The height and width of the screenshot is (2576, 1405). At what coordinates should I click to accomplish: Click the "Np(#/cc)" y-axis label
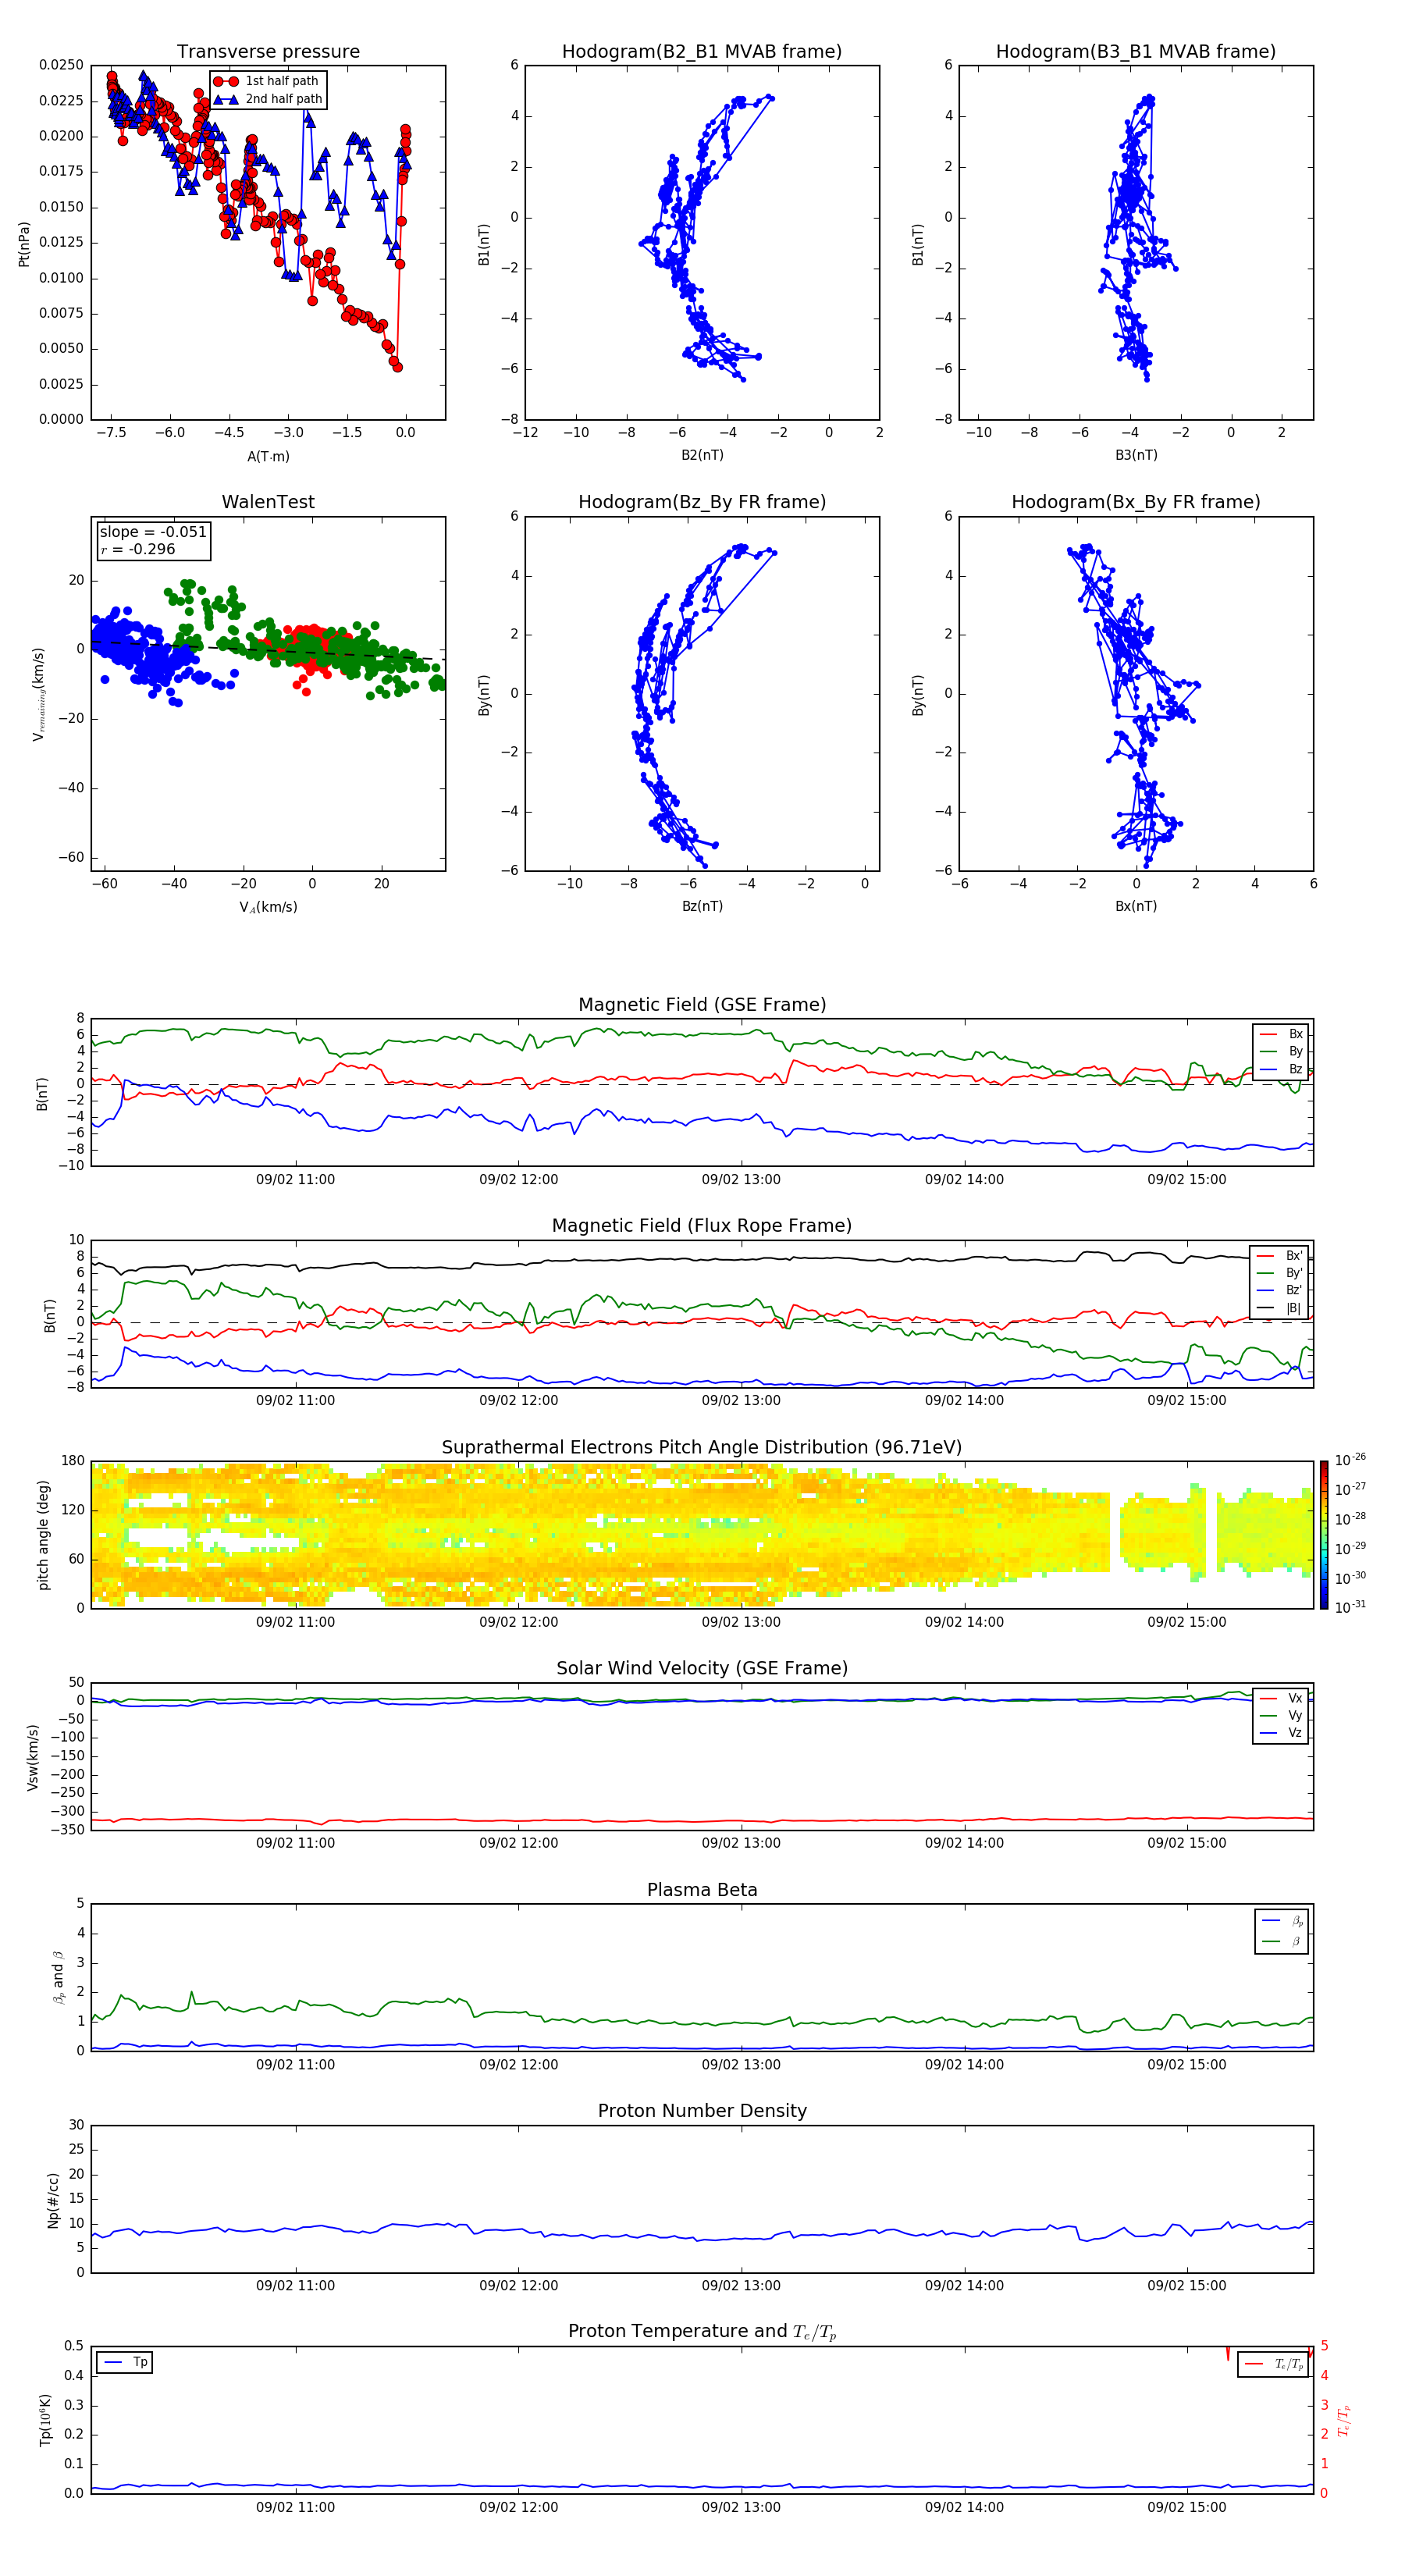point(53,2200)
